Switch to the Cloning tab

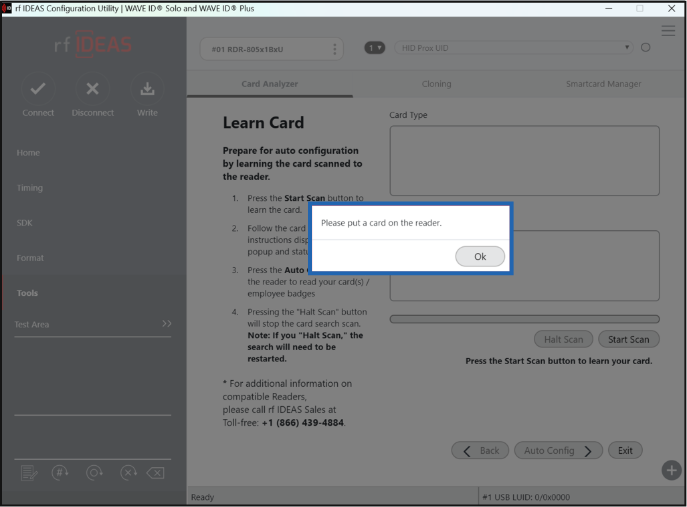point(436,84)
